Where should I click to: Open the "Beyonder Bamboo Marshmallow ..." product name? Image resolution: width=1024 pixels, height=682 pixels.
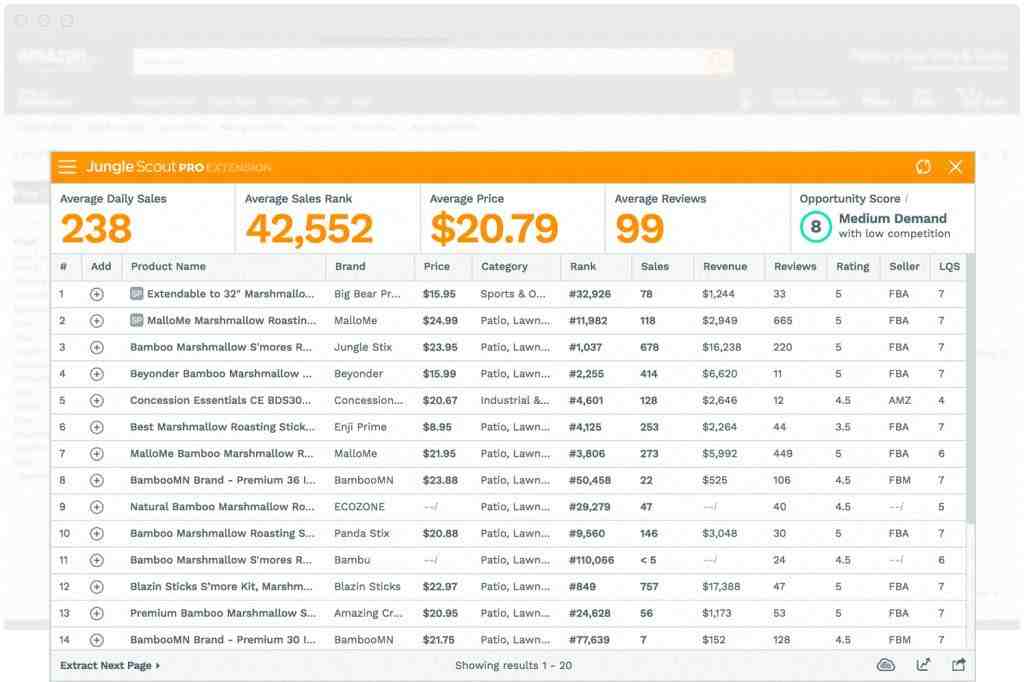click(221, 374)
